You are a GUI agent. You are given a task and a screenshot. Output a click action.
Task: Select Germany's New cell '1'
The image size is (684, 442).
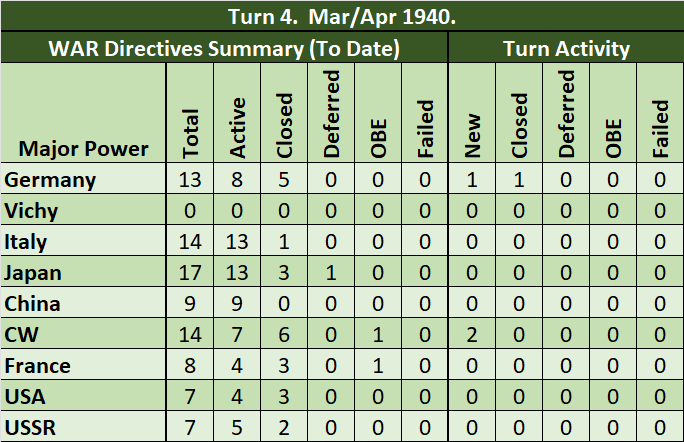(472, 180)
